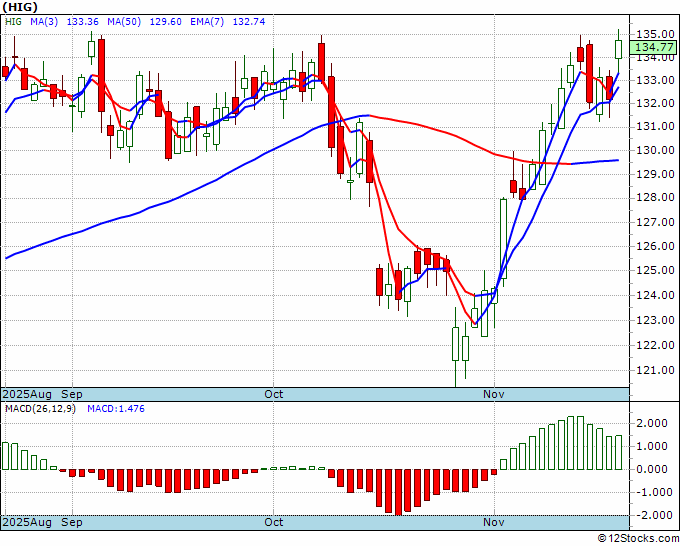This screenshot has width=680, height=546.
Task: Click the 127.00 price axis label
Action: coord(655,222)
